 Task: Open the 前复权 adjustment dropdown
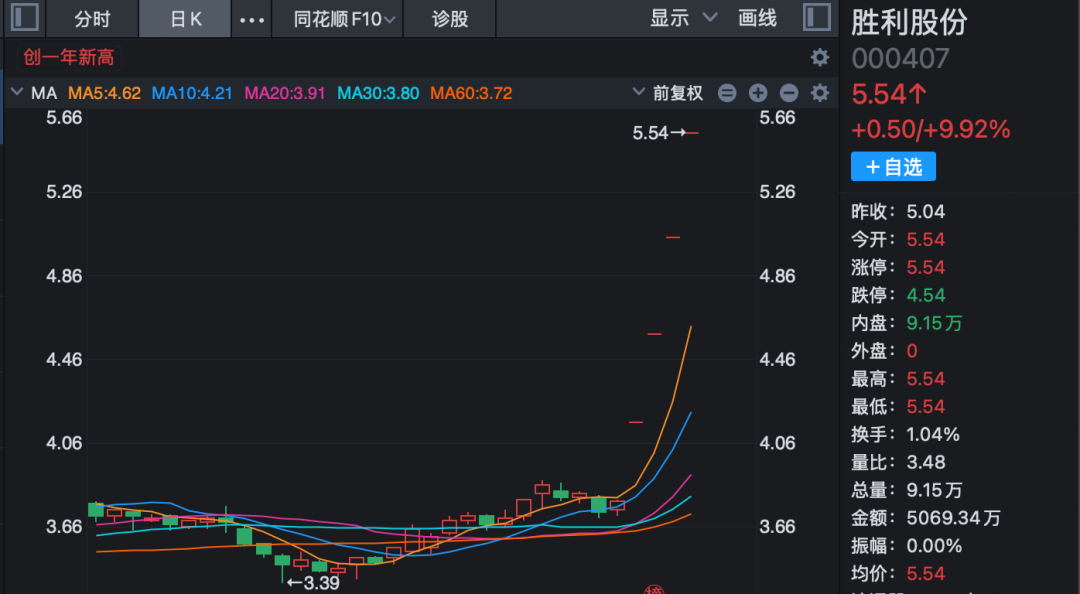point(668,93)
